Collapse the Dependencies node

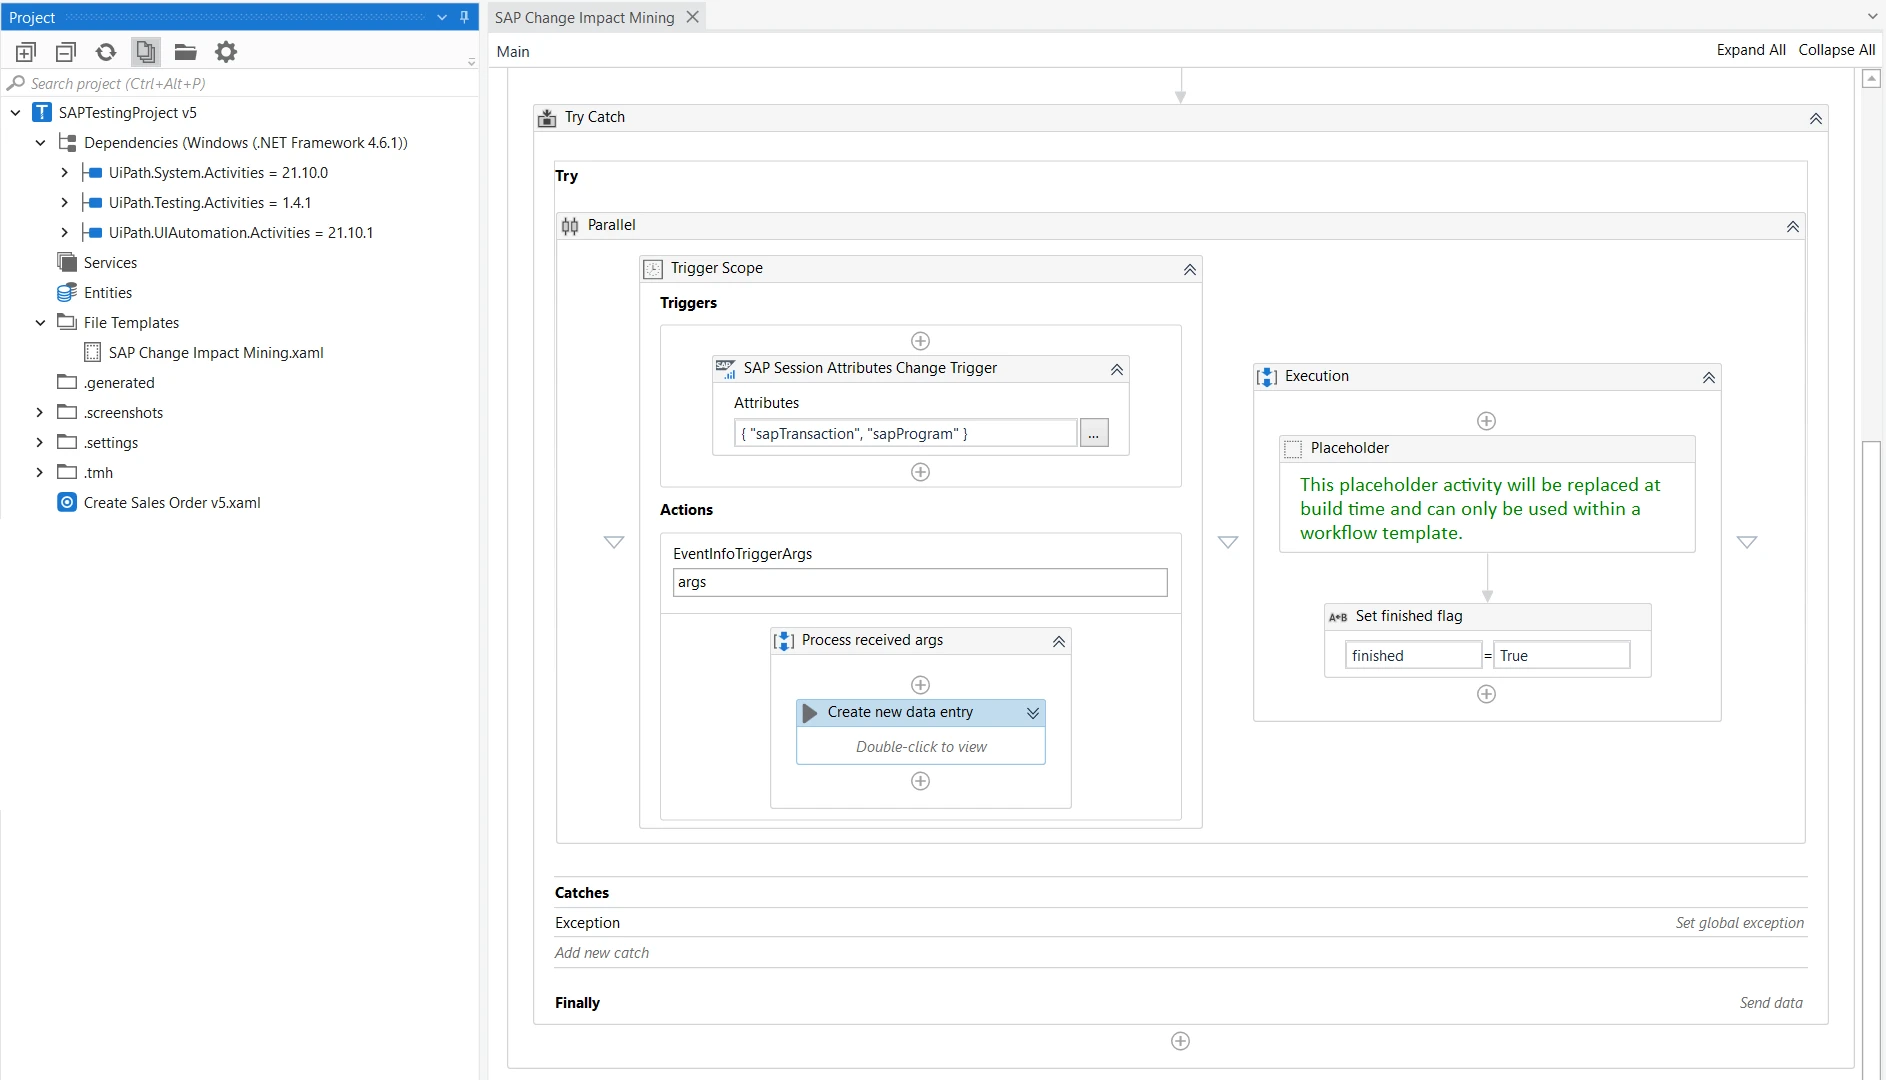(41, 143)
